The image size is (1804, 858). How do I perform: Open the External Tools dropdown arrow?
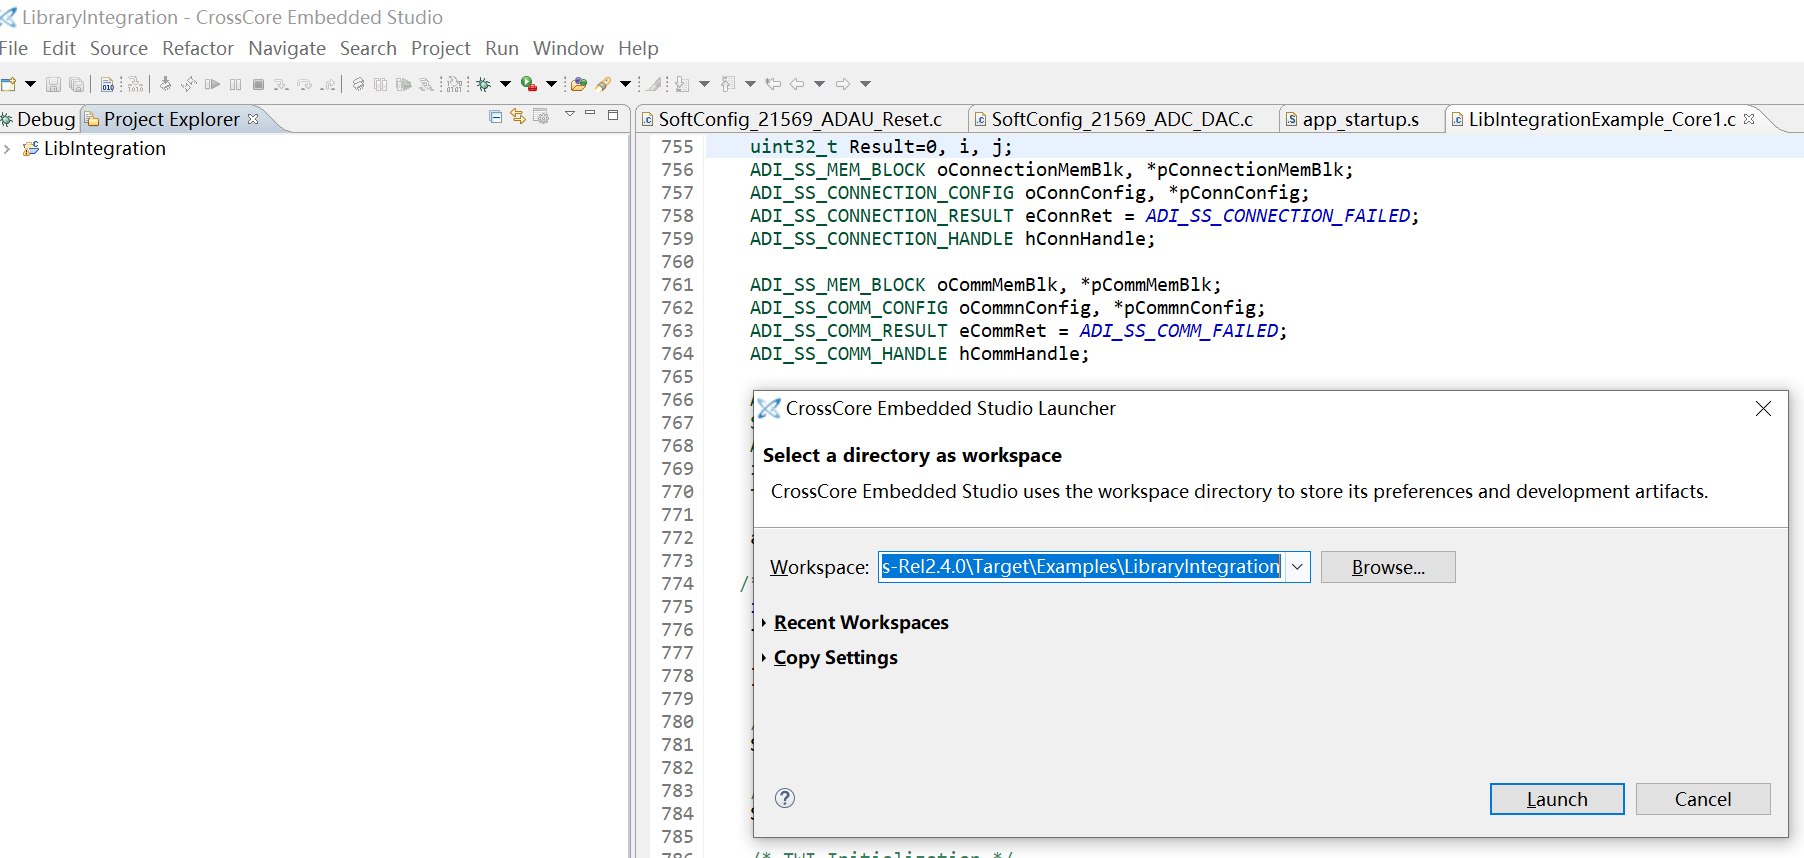tap(551, 84)
